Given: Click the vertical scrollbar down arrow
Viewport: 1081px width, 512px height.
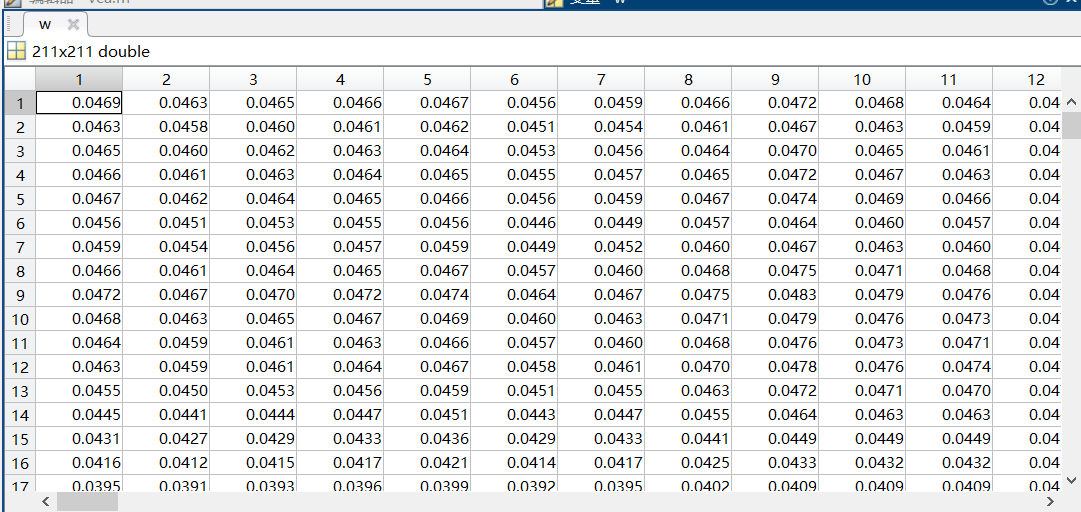Looking at the screenshot, I should (x=1071, y=480).
